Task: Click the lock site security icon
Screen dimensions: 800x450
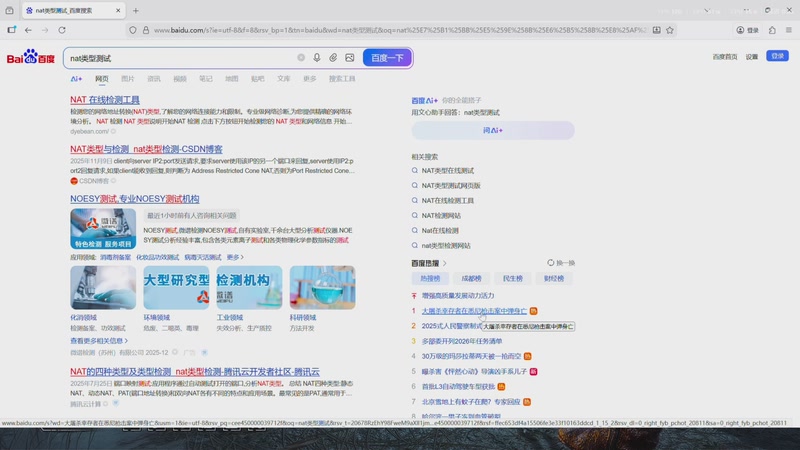Action: coord(146,30)
